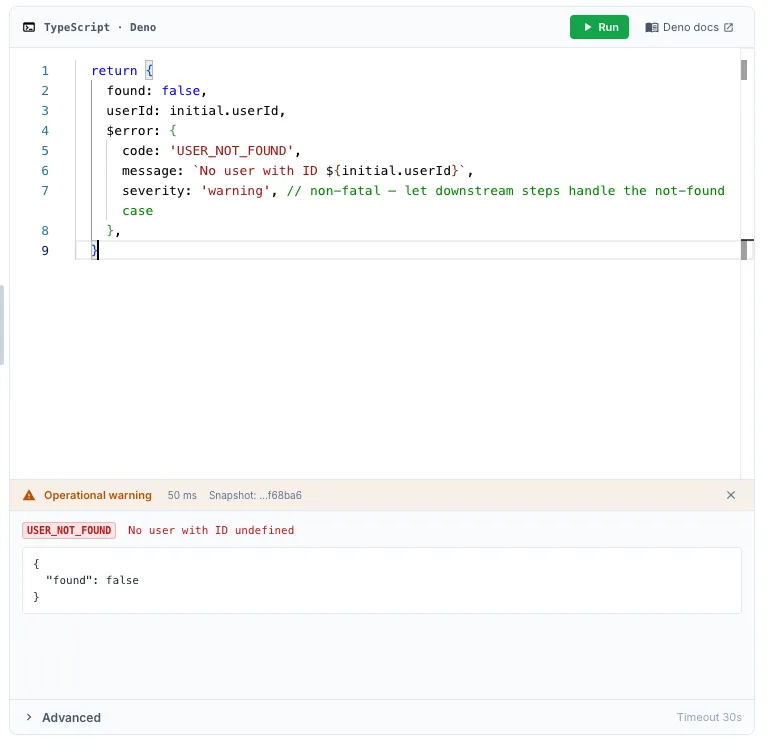767x754 pixels.
Task: Click the orange warning triangle icon
Action: pyautogui.click(x=29, y=495)
